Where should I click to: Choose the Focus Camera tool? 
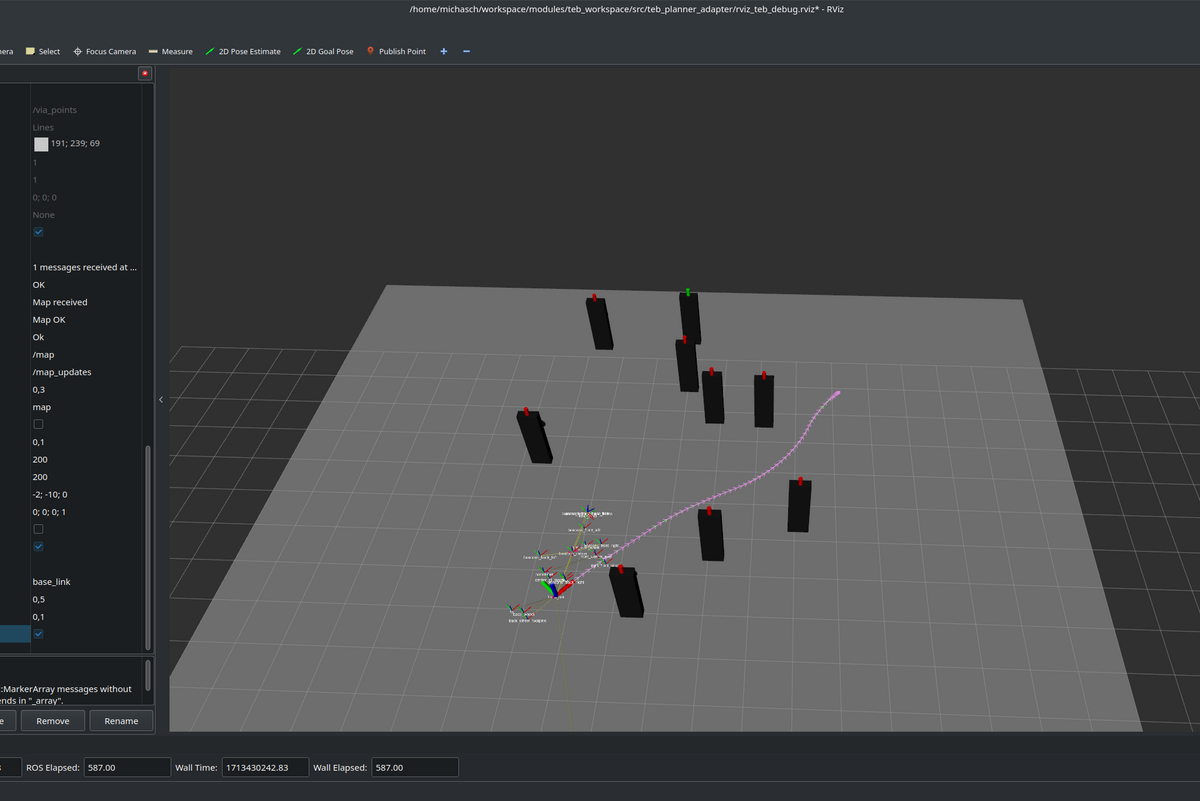(104, 51)
